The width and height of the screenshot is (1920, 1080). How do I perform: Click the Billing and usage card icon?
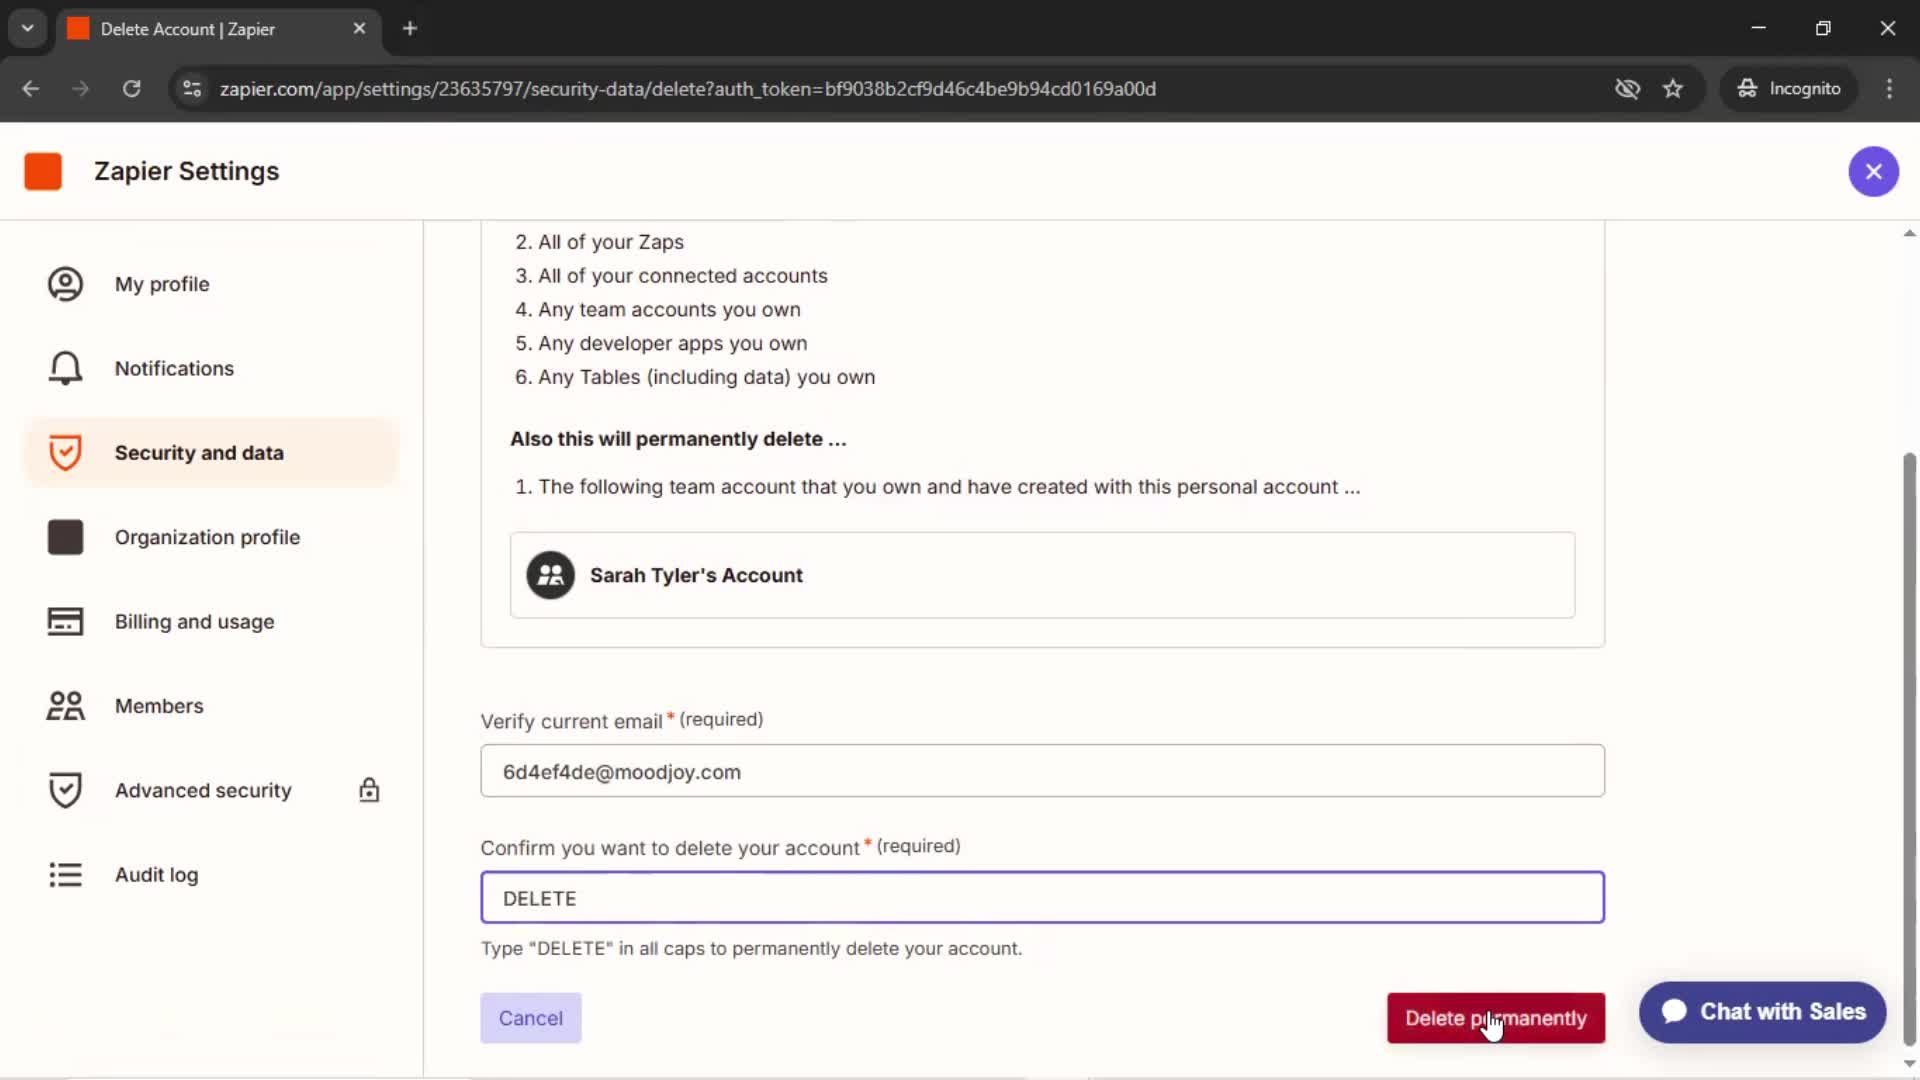pyautogui.click(x=65, y=621)
